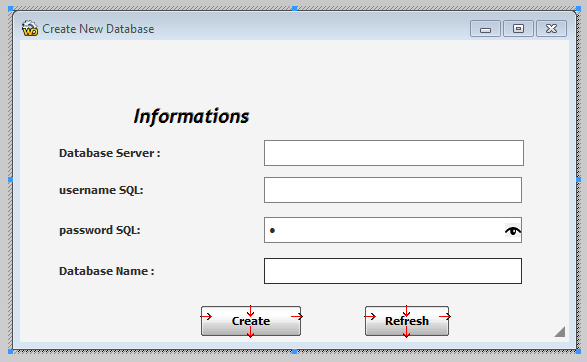Focus the Database Name input field

click(x=393, y=271)
